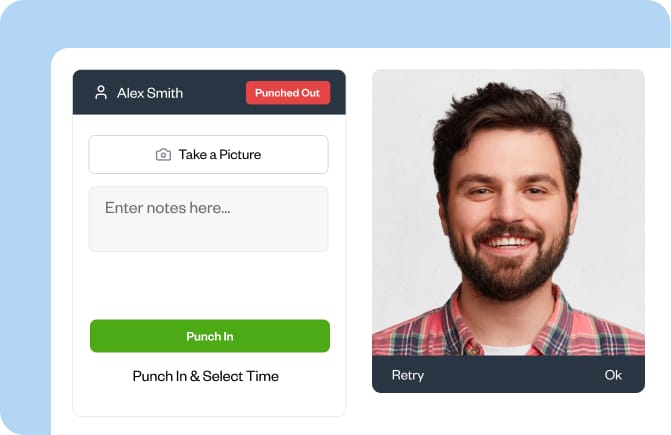
Task: Confirm the captured photo with Ok
Action: click(613, 375)
